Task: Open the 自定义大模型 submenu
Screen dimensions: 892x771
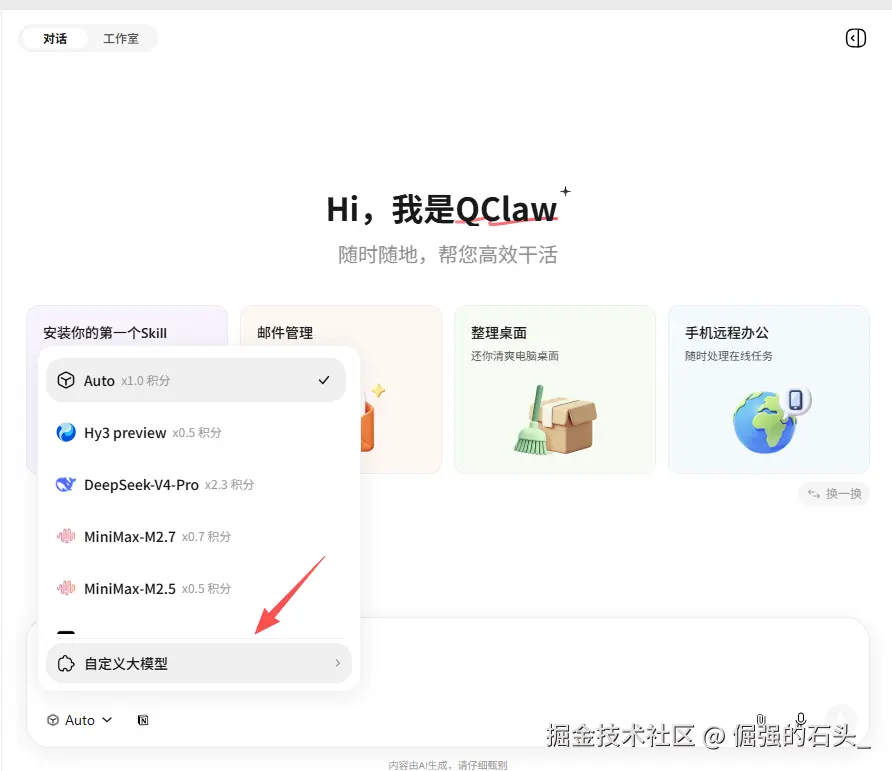Action: pos(199,663)
